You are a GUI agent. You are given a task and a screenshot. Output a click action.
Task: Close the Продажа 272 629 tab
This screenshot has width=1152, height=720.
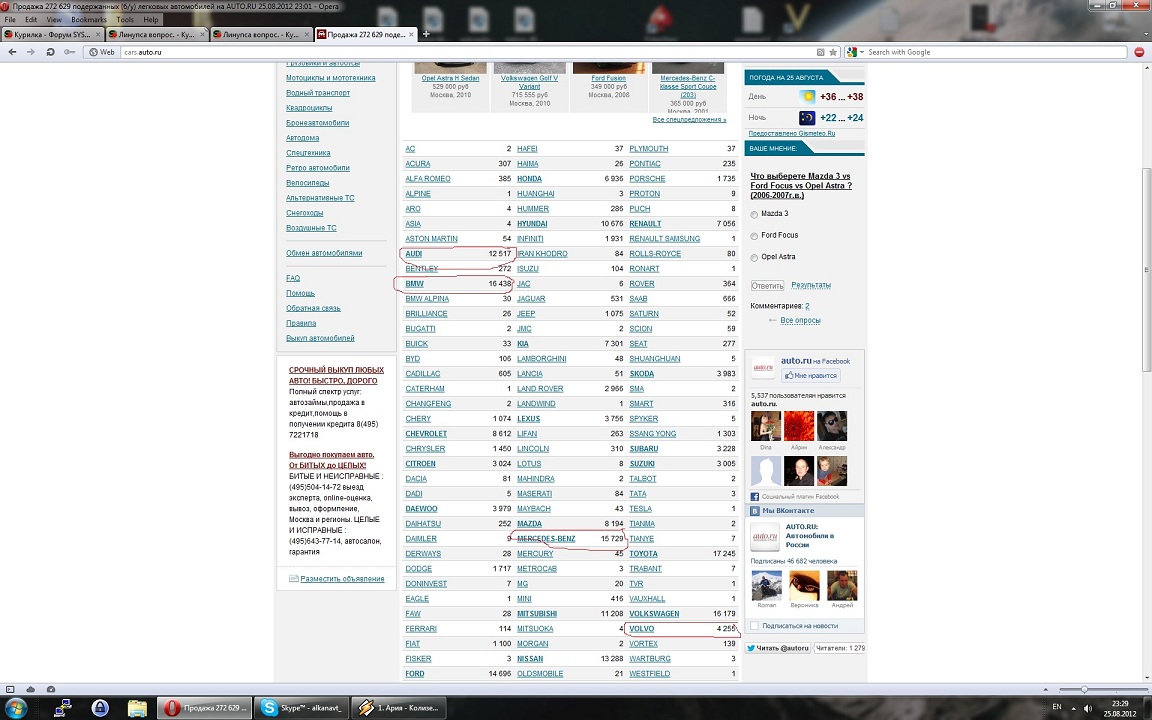click(411, 35)
